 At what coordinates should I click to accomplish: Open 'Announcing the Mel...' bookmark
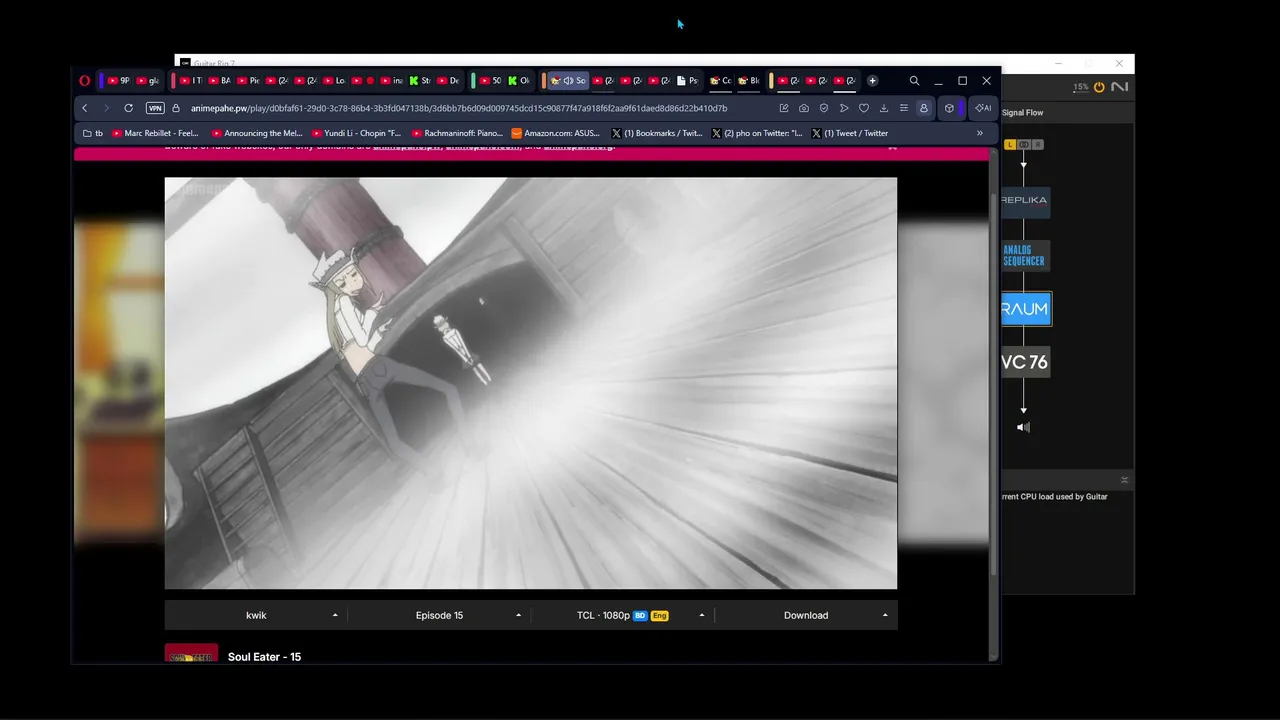coord(257,133)
